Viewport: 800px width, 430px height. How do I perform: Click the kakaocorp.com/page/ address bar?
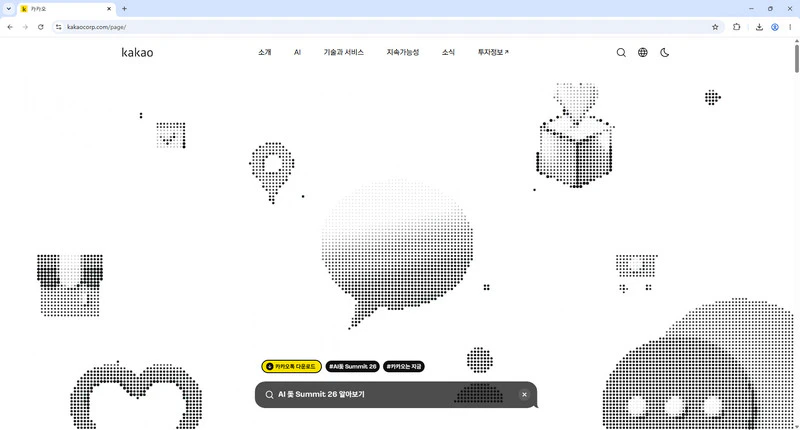click(x=388, y=27)
